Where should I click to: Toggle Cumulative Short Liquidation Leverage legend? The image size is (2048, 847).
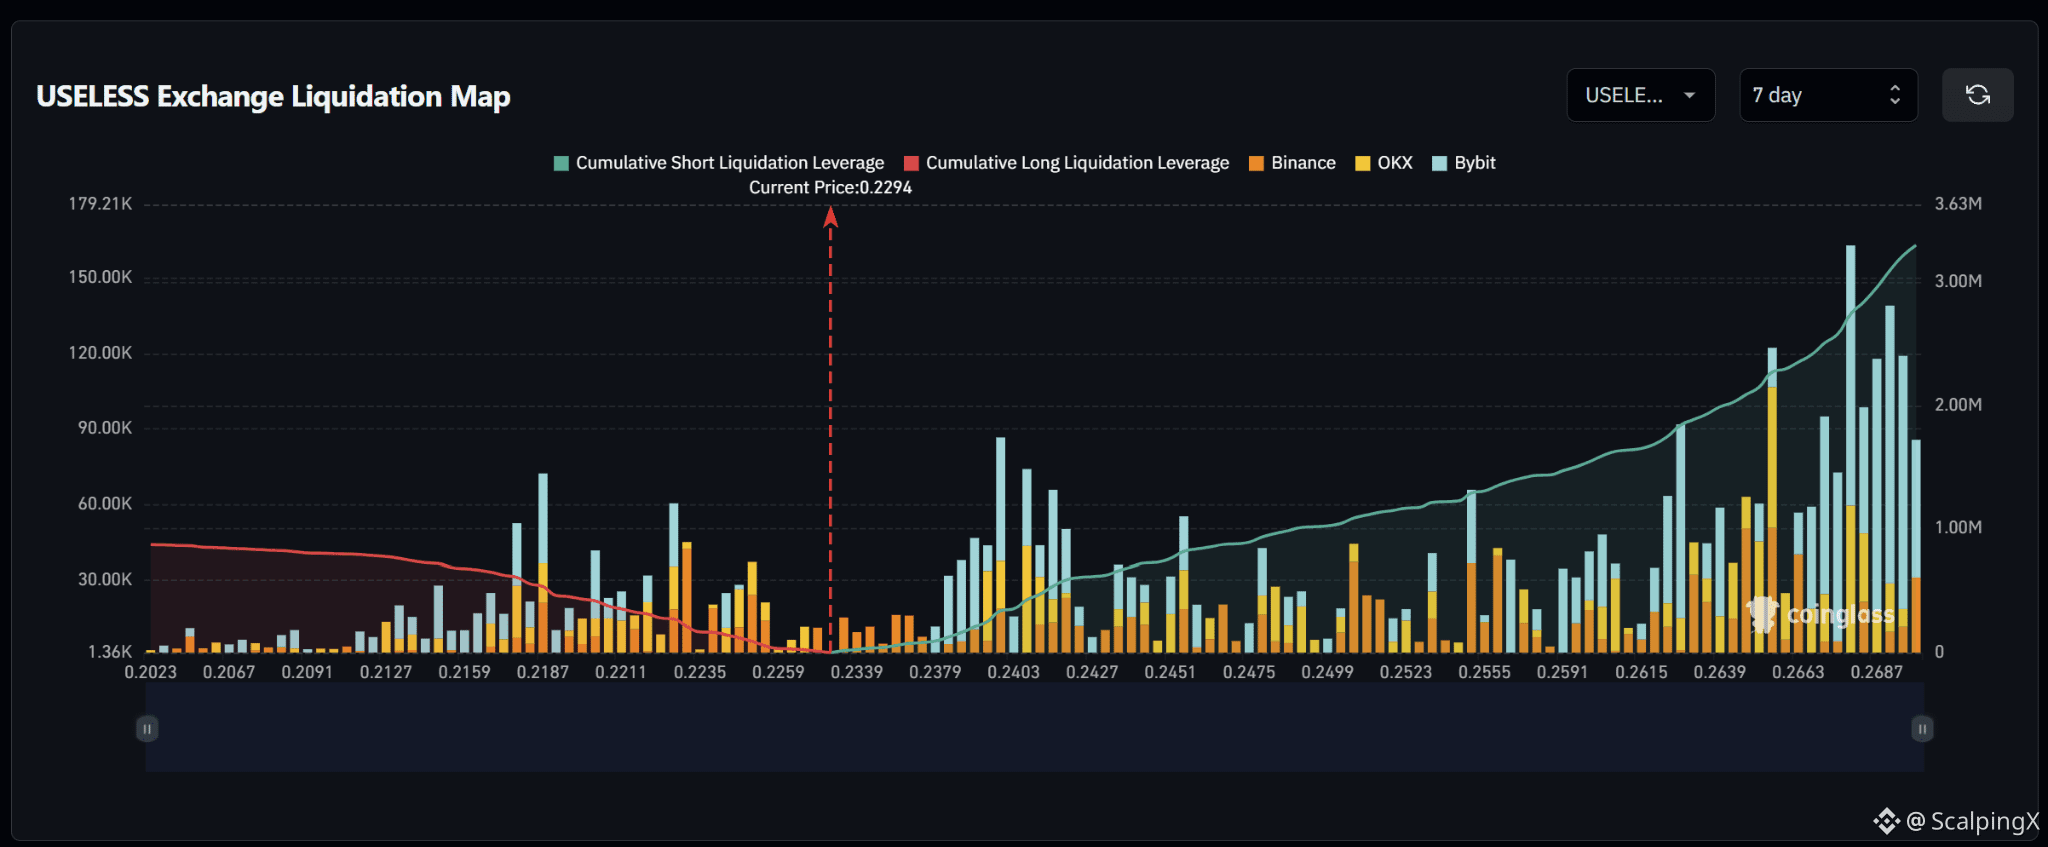point(719,163)
